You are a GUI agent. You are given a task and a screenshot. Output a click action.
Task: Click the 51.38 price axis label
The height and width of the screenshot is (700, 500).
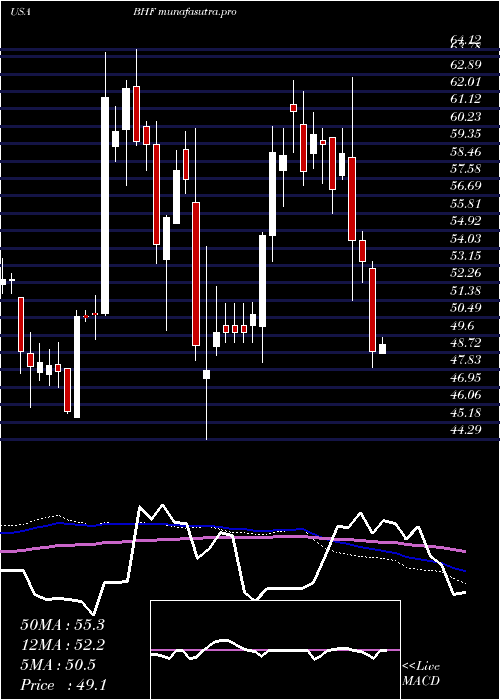466,291
